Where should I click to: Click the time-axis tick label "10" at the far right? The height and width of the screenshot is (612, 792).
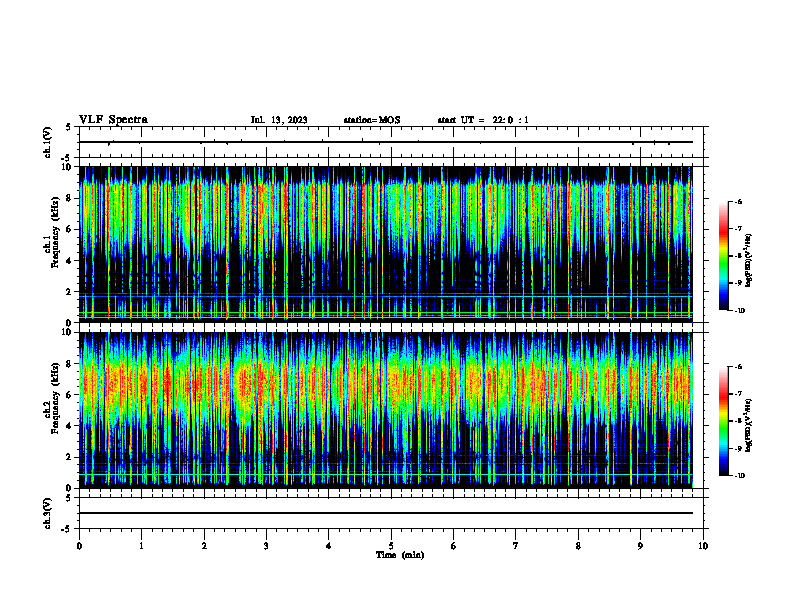coord(703,546)
